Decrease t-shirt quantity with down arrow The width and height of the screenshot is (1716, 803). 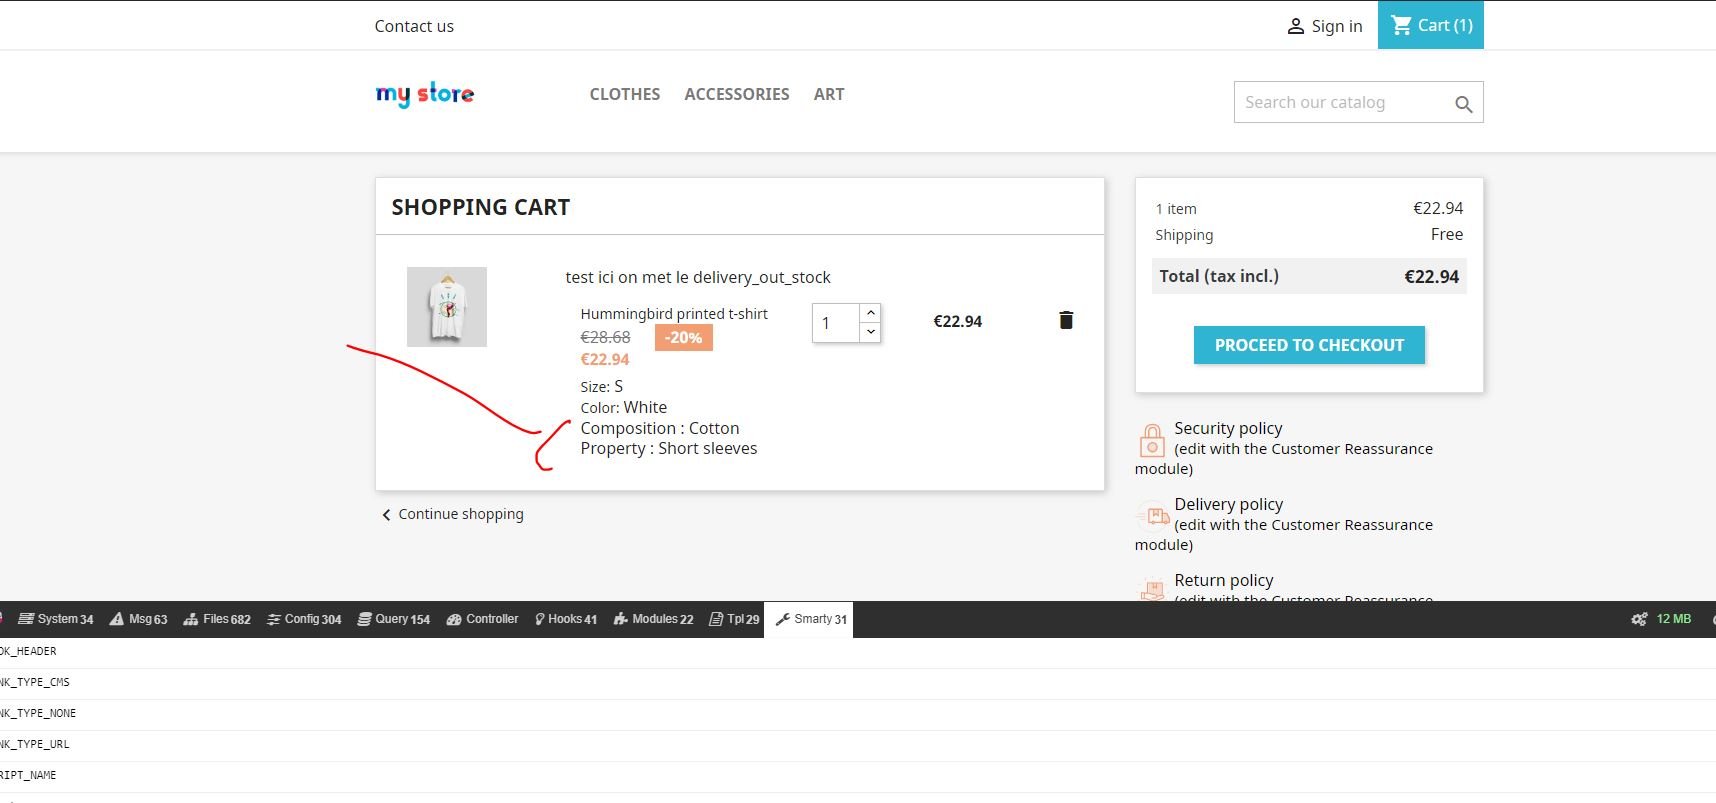[871, 332]
